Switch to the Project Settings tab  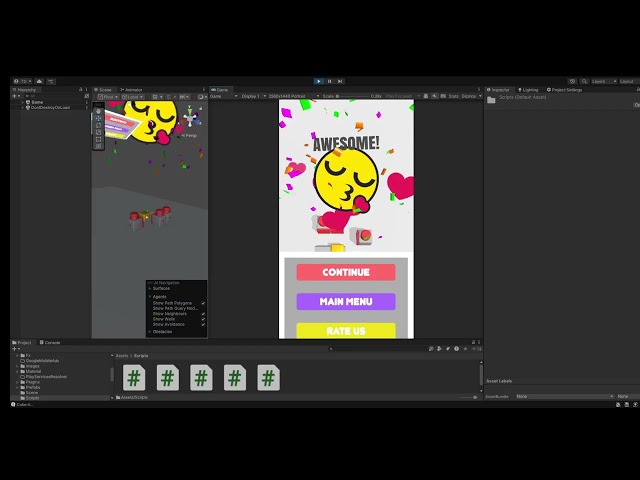[564, 89]
